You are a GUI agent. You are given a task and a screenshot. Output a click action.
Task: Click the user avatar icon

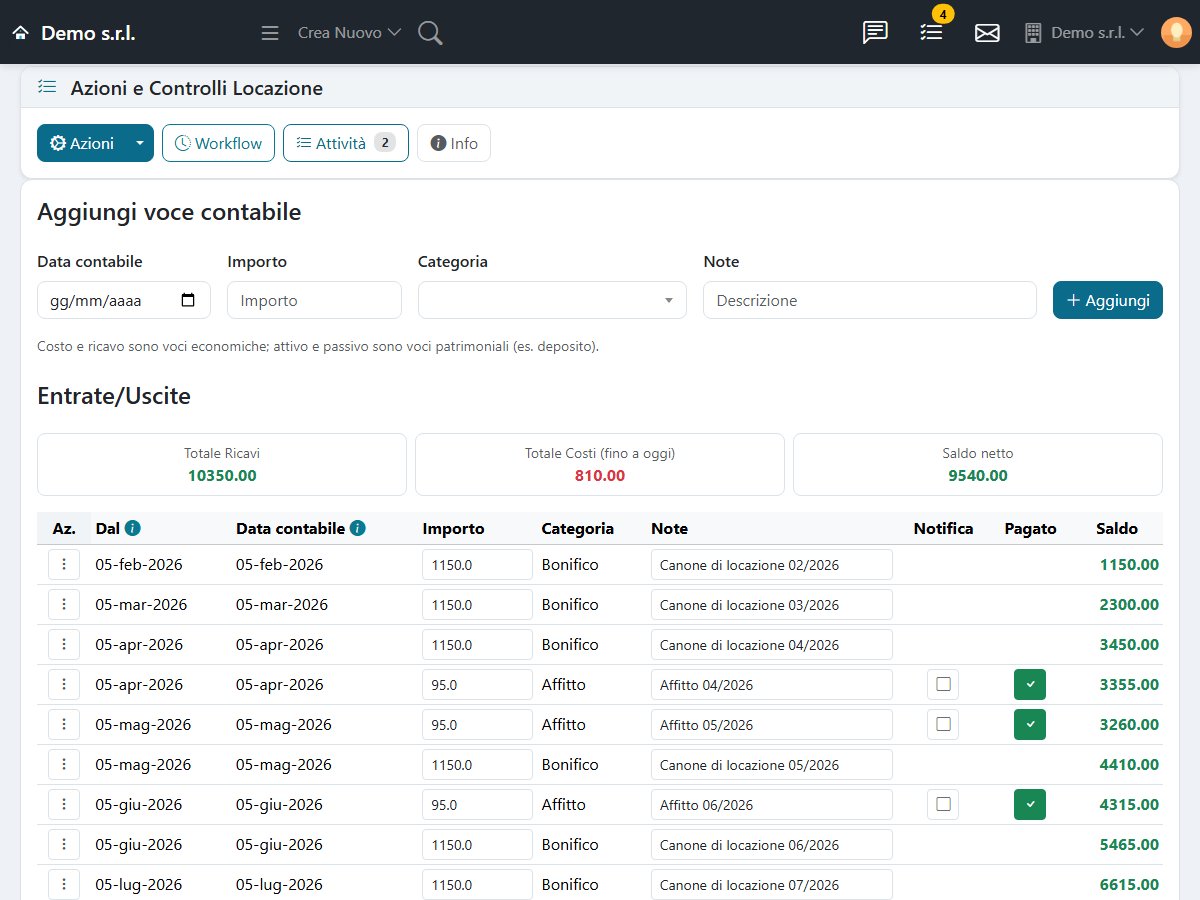point(1176,33)
